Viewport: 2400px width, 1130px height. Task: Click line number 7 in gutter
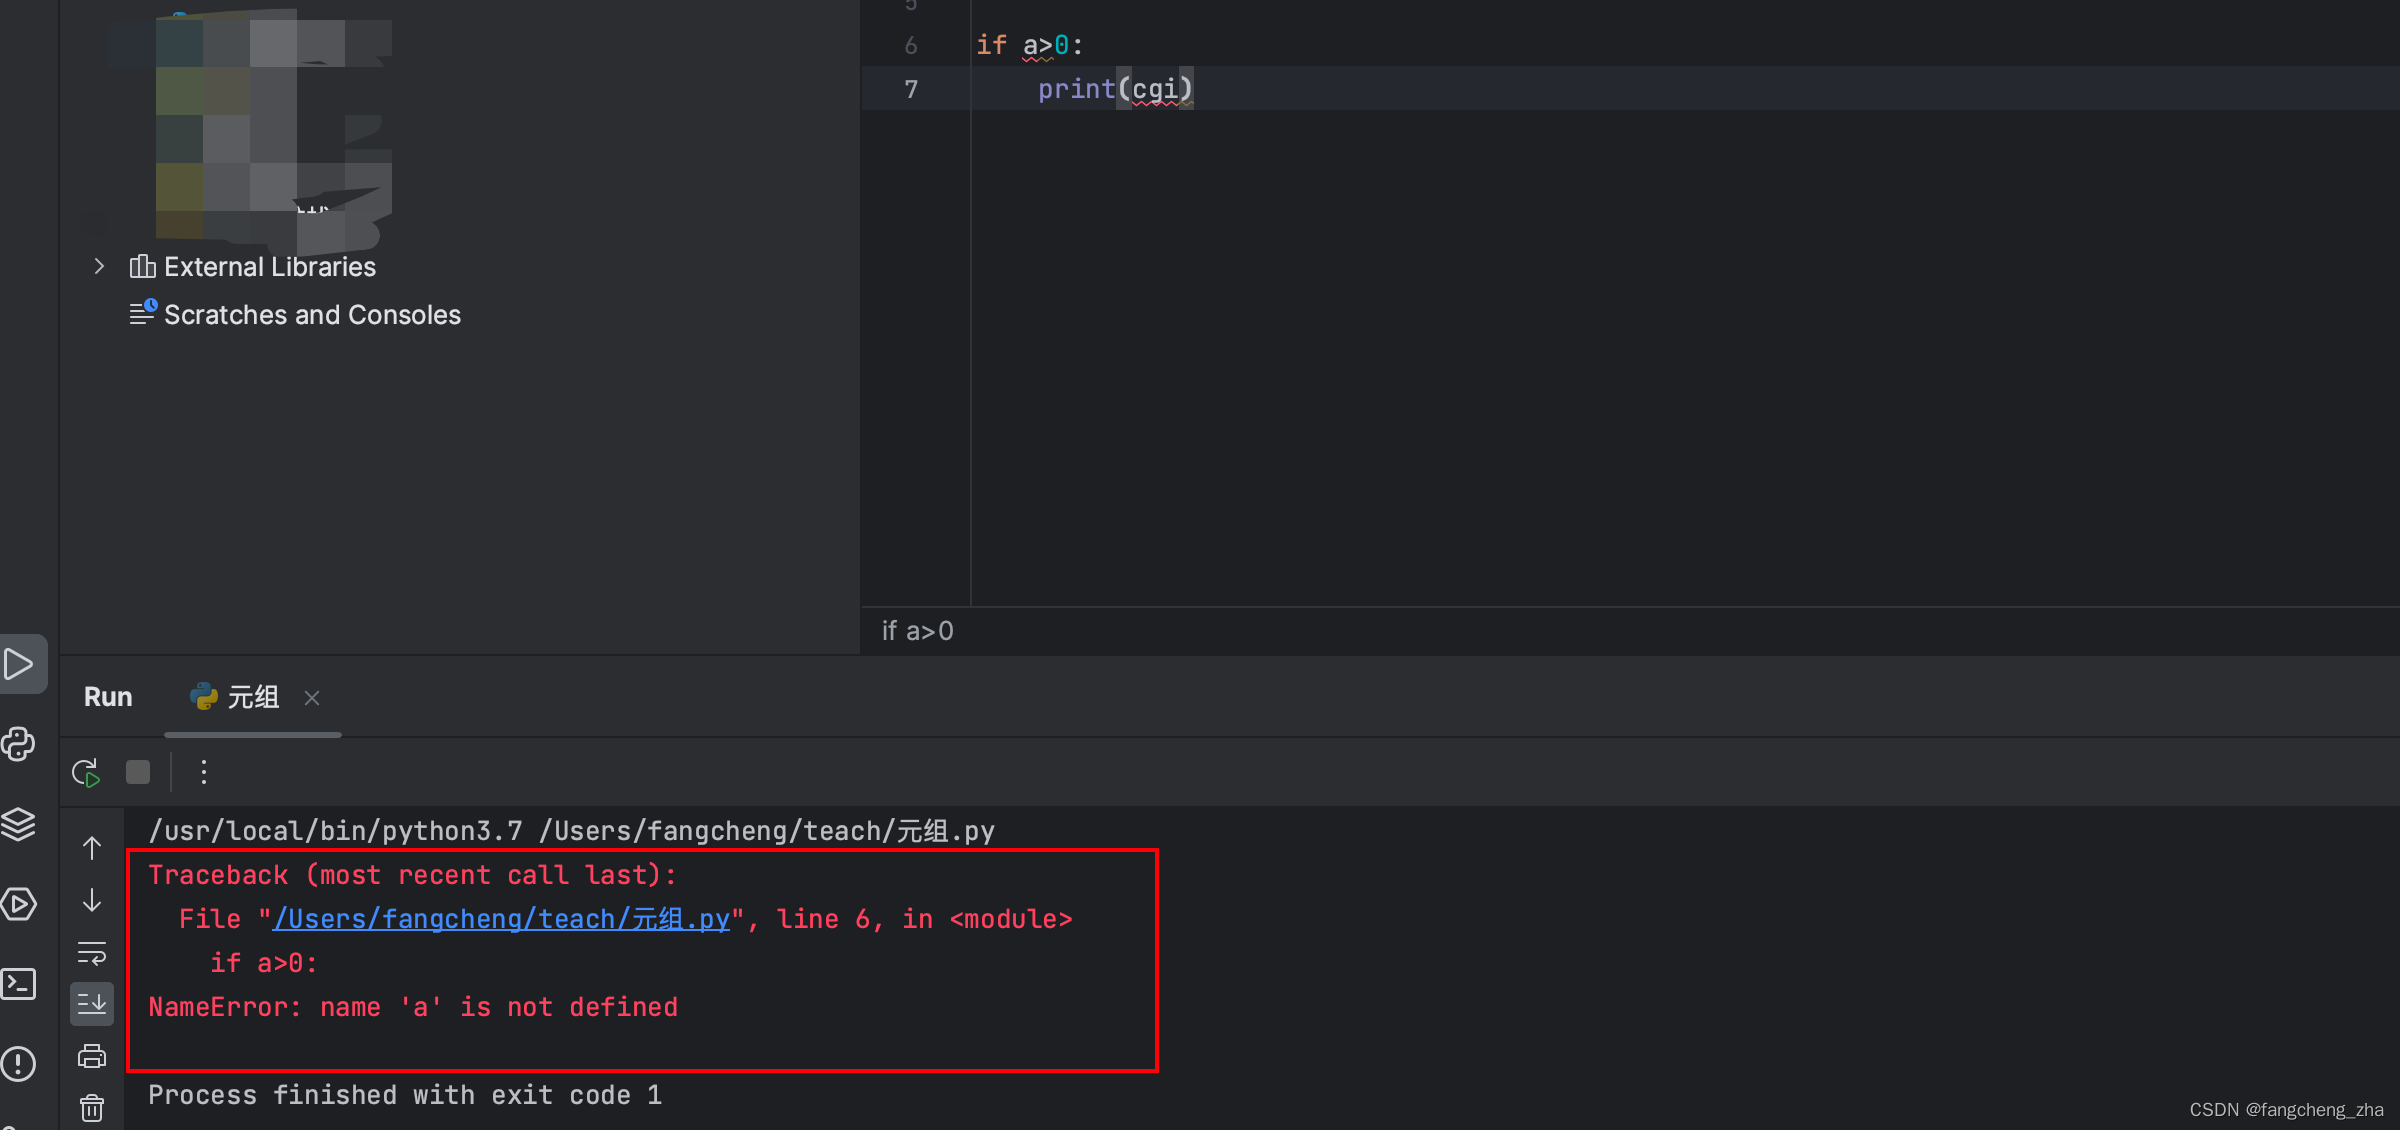911,89
